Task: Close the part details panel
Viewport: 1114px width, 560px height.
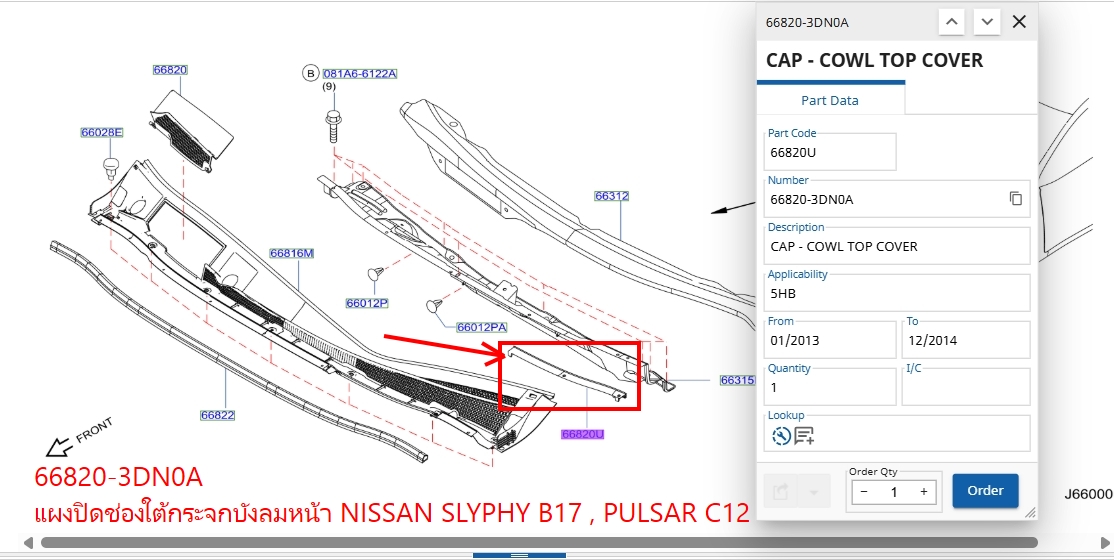Action: 1019,22
